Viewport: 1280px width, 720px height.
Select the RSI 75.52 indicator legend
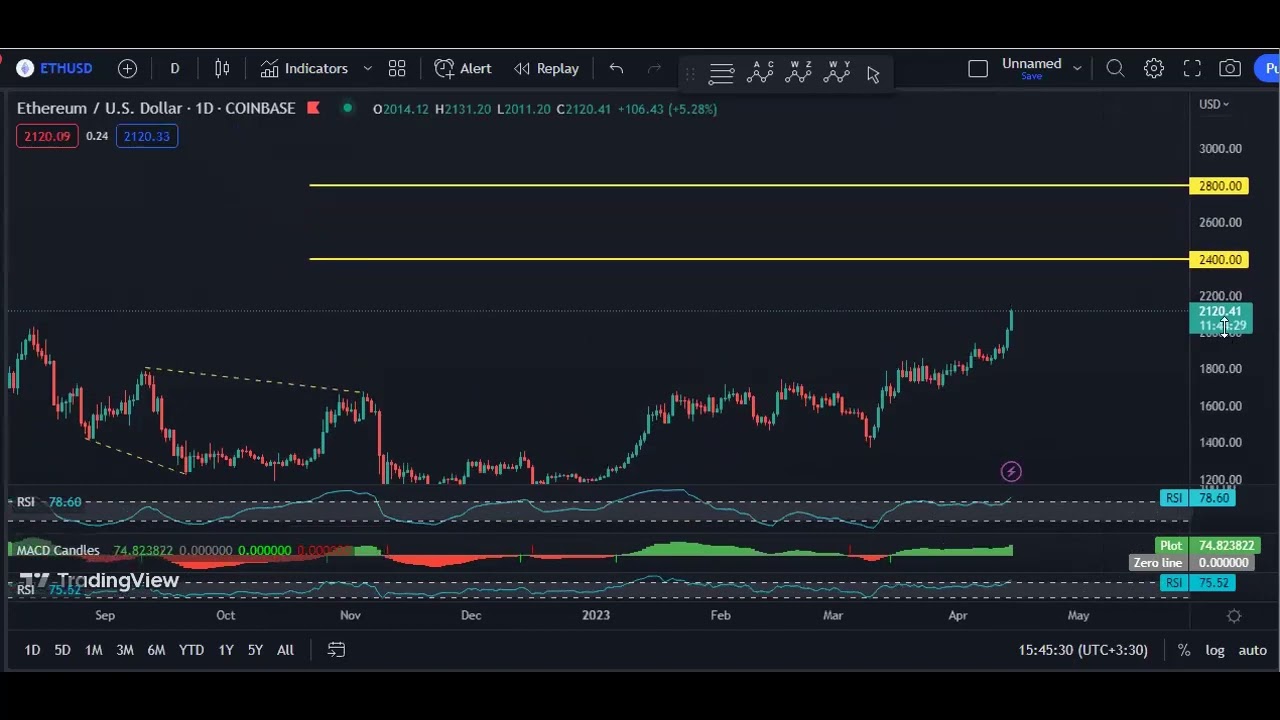click(x=50, y=590)
